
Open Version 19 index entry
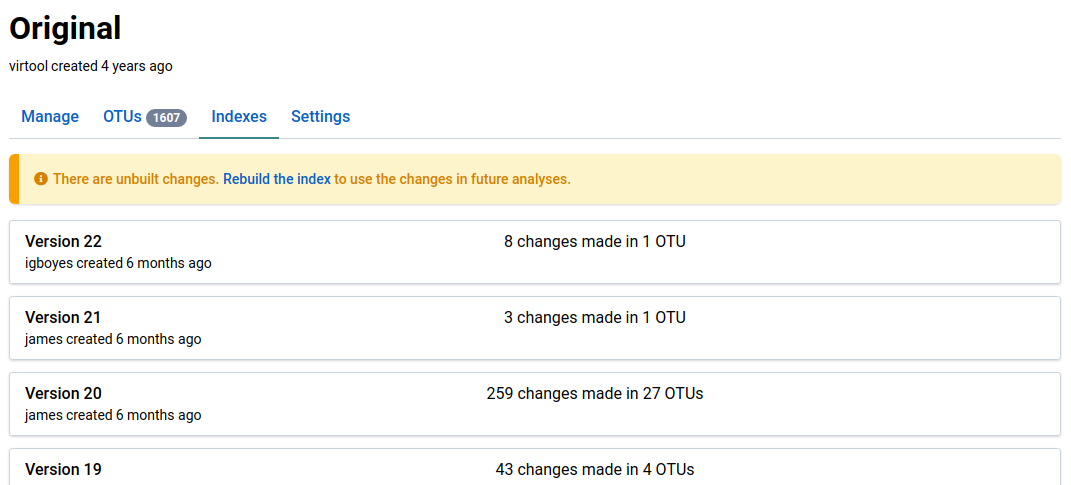point(63,469)
